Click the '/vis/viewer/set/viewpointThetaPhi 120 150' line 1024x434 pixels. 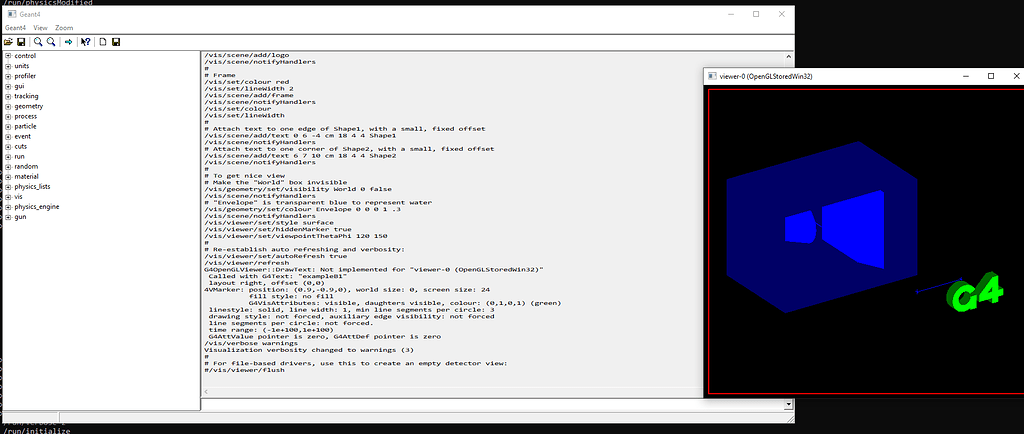tap(295, 236)
